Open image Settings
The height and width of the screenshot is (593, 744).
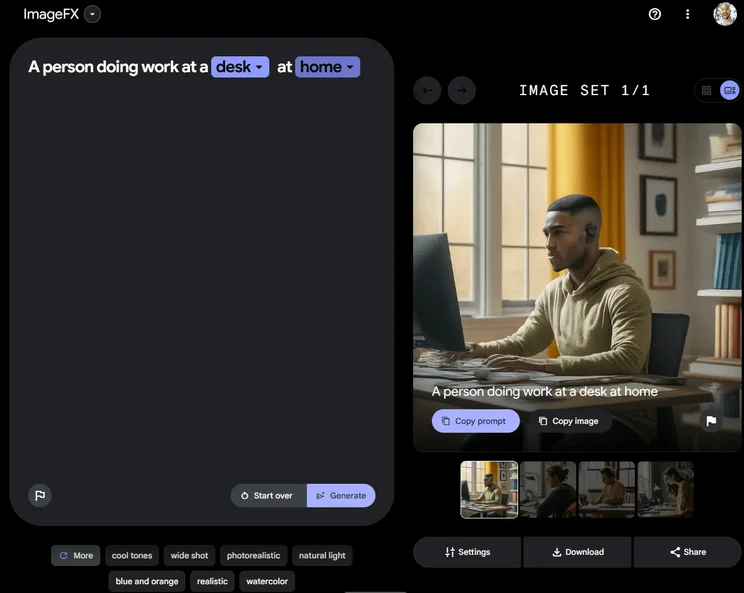[x=467, y=552]
